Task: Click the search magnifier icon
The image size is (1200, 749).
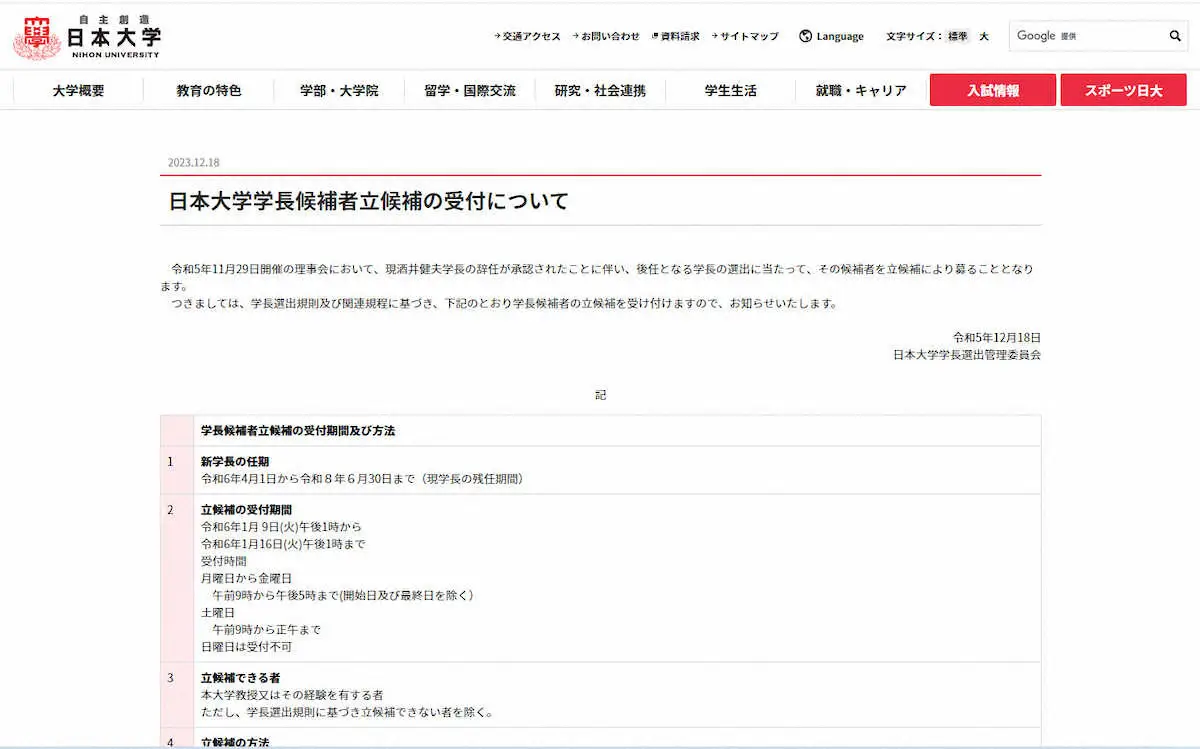Action: pos(1175,36)
